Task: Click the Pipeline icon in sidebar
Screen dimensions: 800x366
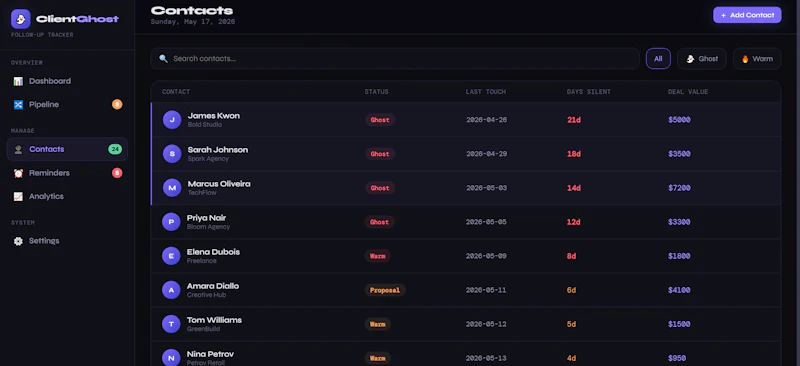Action: click(x=18, y=105)
